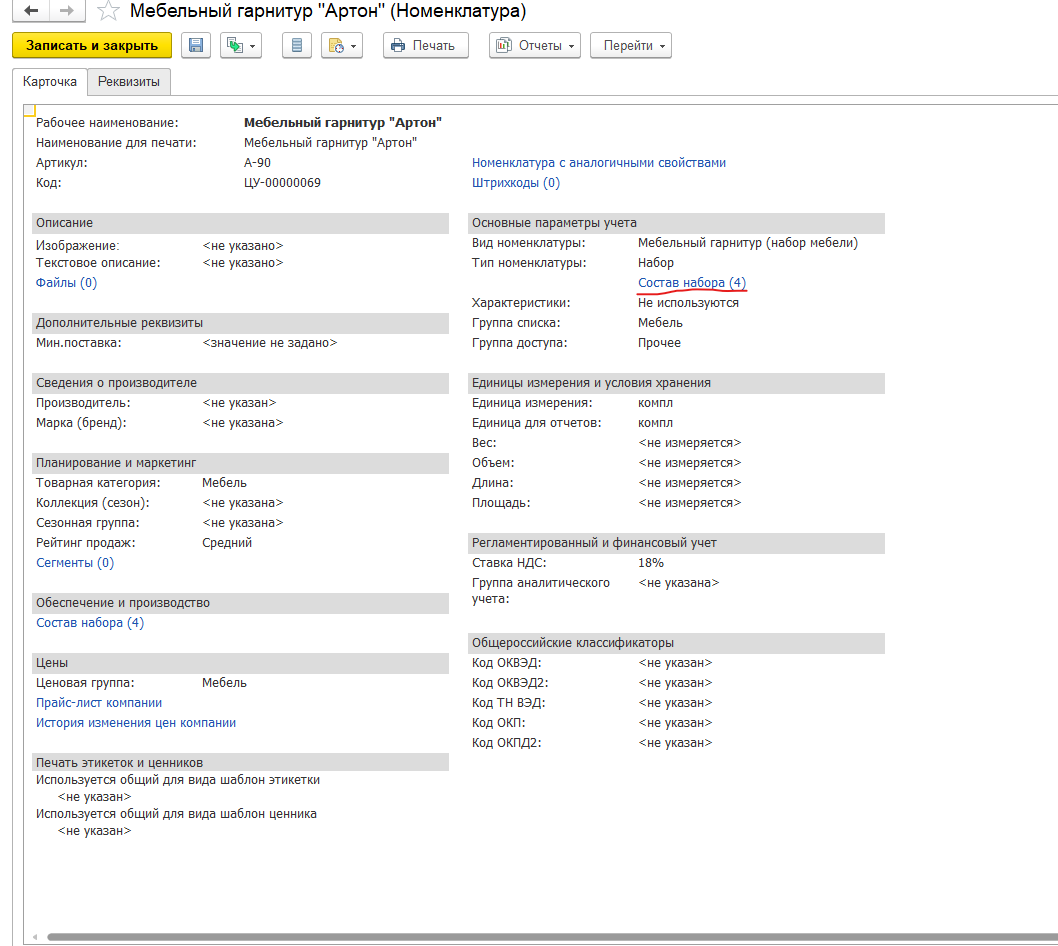This screenshot has height=946, width=1058.
Task: Click the create-based-on icon button
Action: point(240,45)
